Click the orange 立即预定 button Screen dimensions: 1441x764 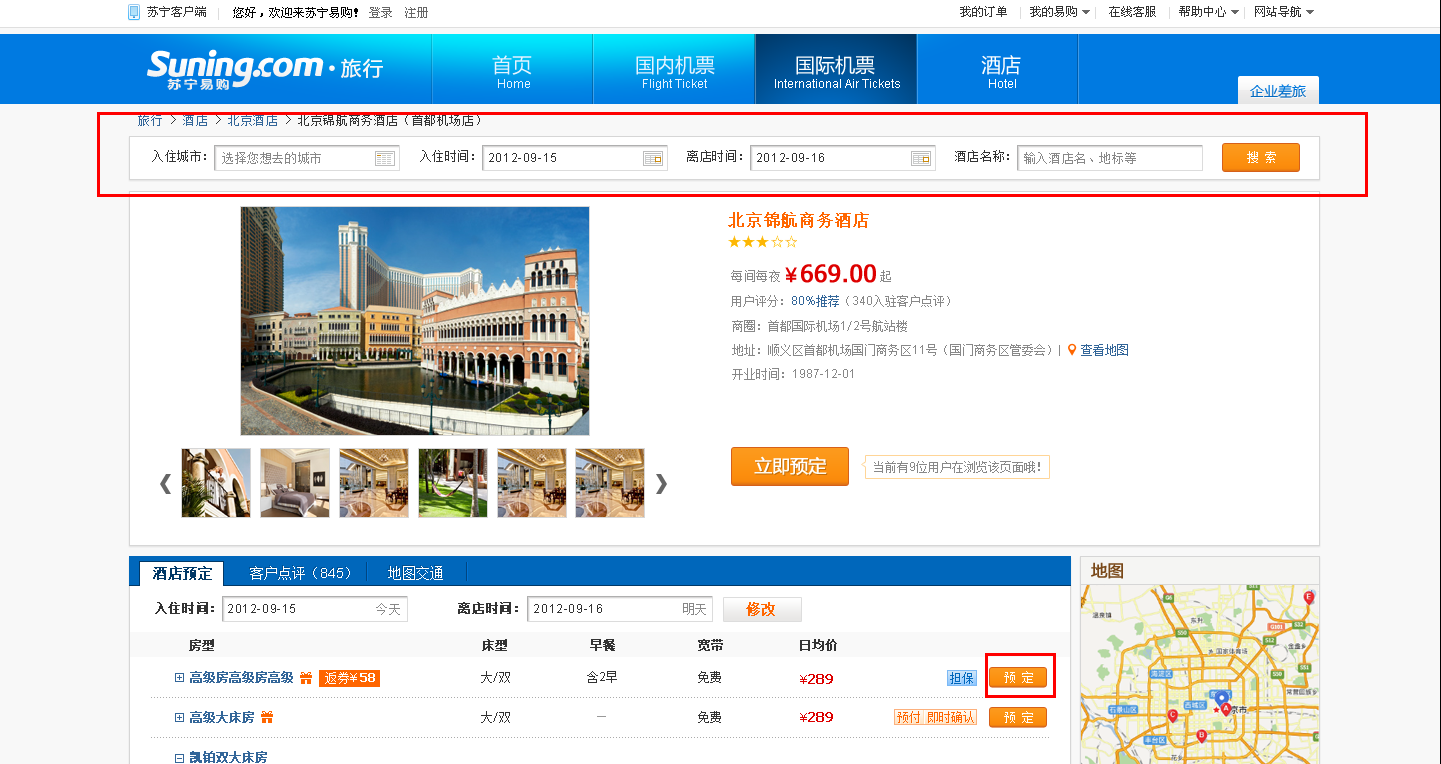pyautogui.click(x=790, y=467)
